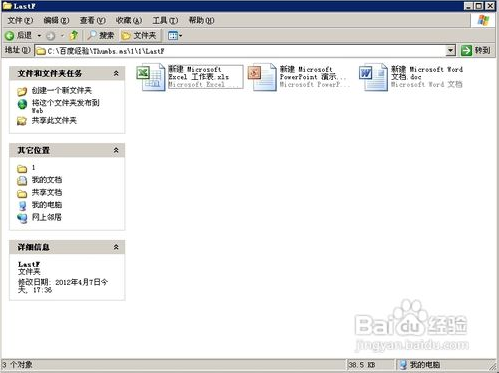Select the PowerPoint presentation file icon
This screenshot has height=373, width=499.
(262, 77)
